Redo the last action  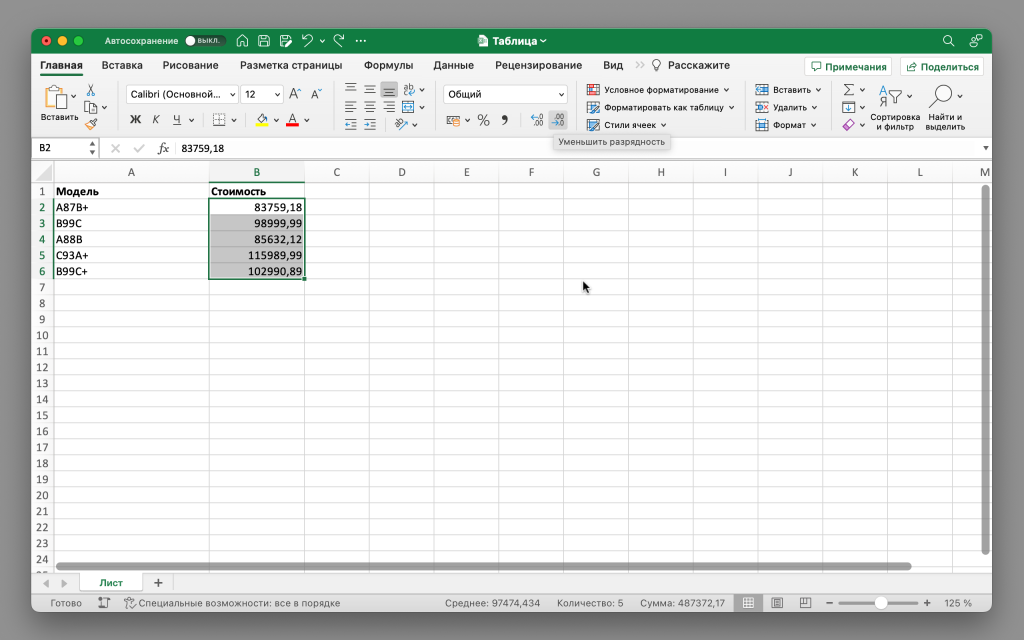click(x=338, y=40)
